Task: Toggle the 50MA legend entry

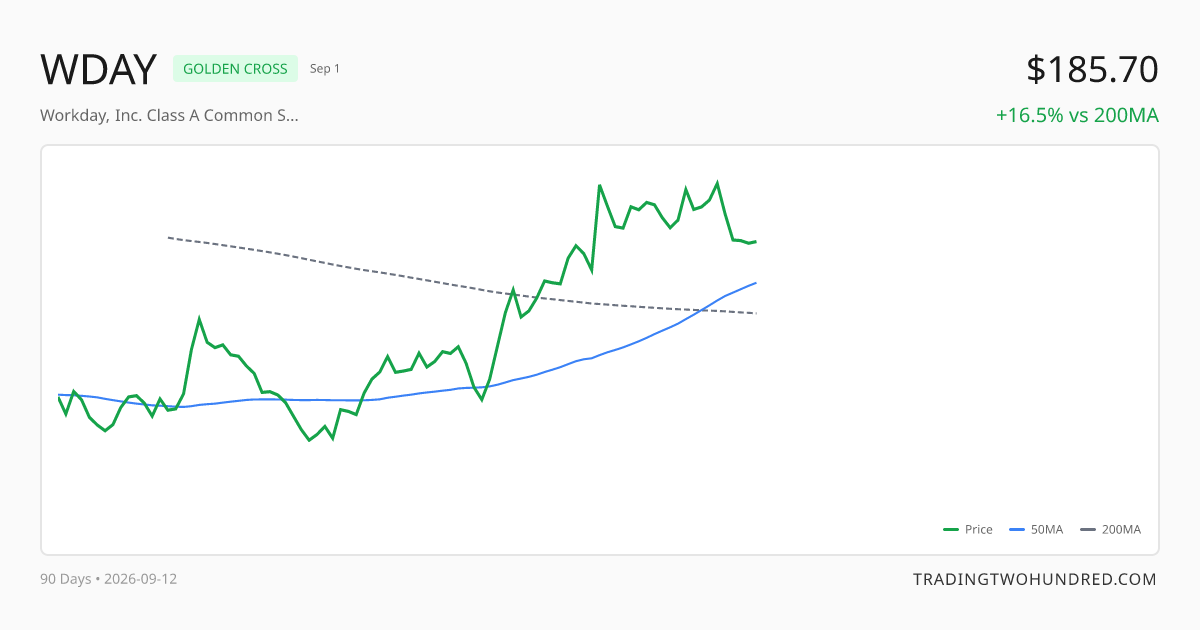Action: point(1036,529)
